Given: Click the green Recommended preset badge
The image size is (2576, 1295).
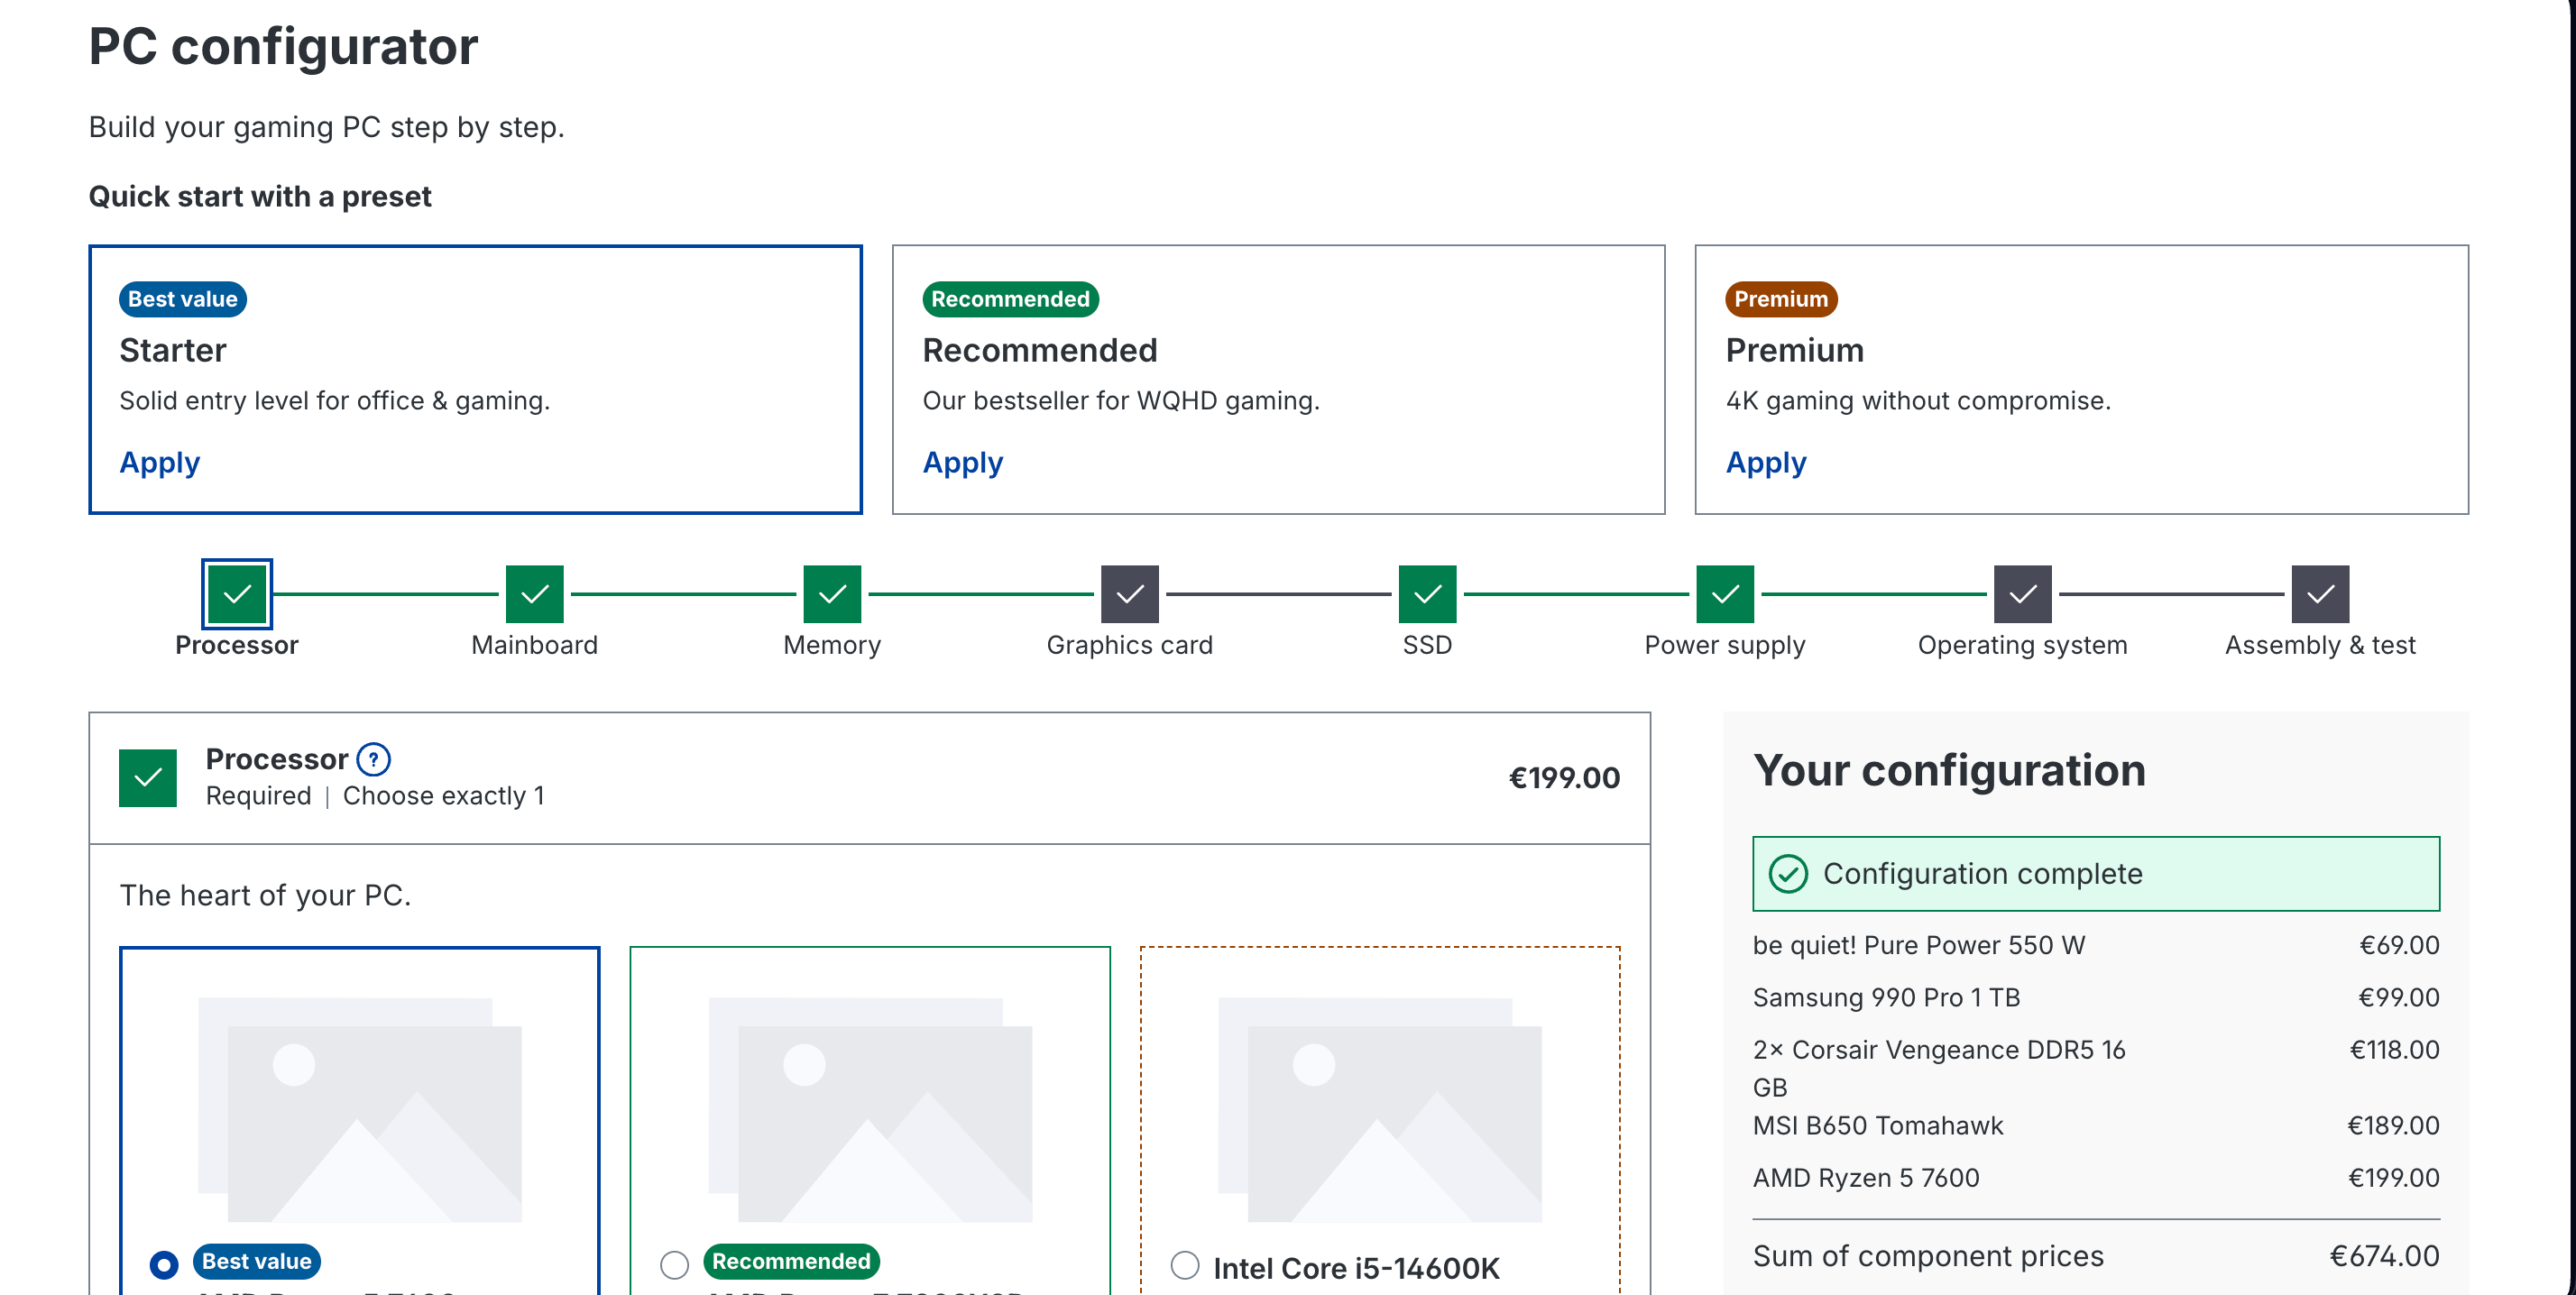Looking at the screenshot, I should (1011, 299).
